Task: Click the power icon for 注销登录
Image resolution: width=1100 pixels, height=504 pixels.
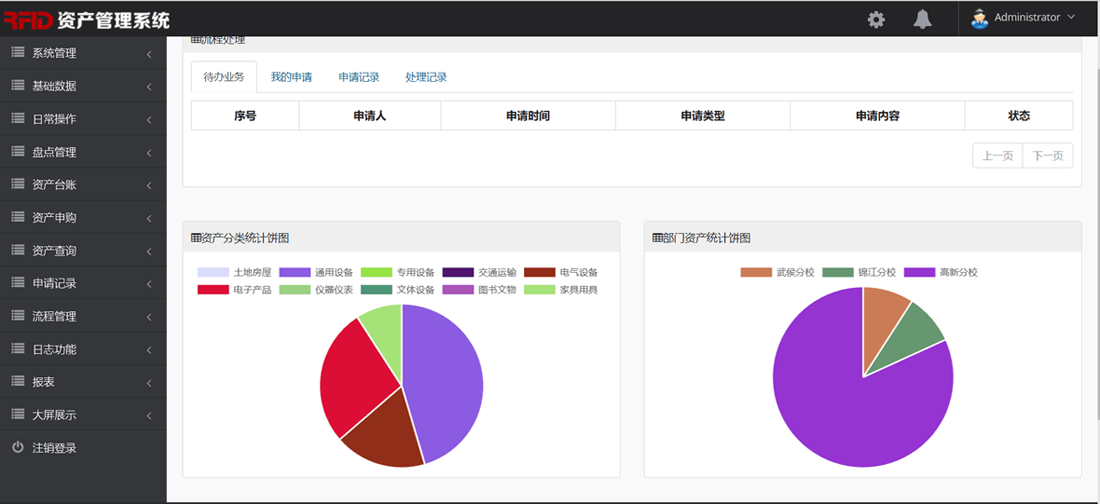Action: pos(18,448)
